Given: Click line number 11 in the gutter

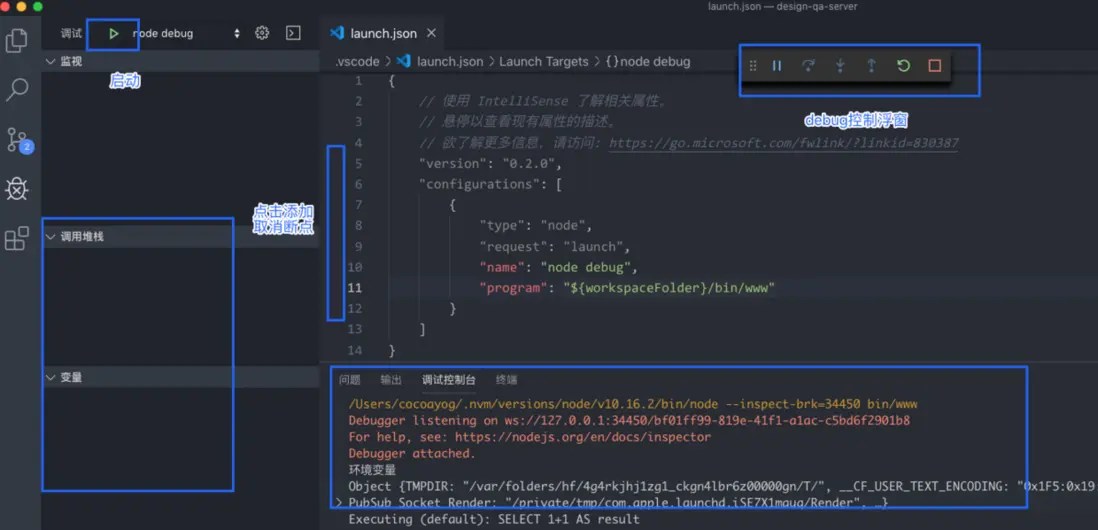Looking at the screenshot, I should tap(355, 288).
